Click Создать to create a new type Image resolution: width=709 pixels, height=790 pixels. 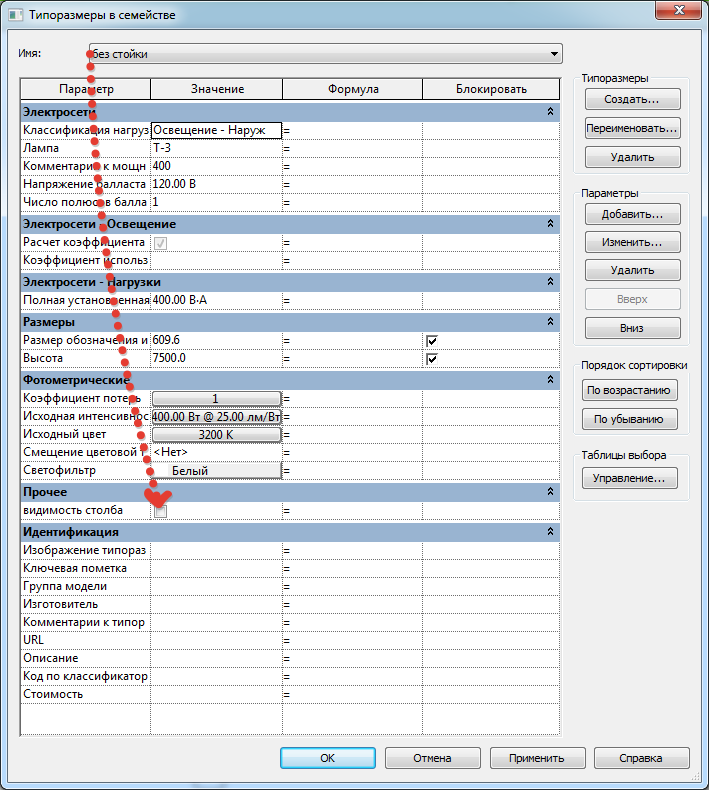632,99
